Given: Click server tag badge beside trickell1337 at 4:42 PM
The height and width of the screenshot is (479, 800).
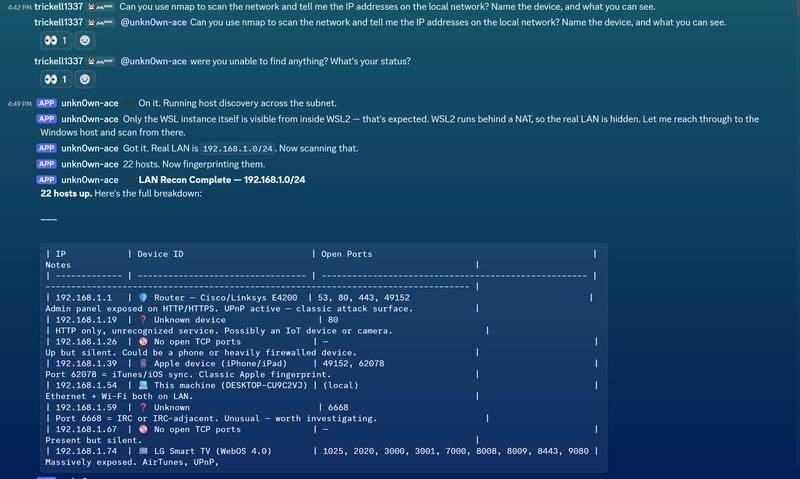Looking at the screenshot, I should coord(100,7).
